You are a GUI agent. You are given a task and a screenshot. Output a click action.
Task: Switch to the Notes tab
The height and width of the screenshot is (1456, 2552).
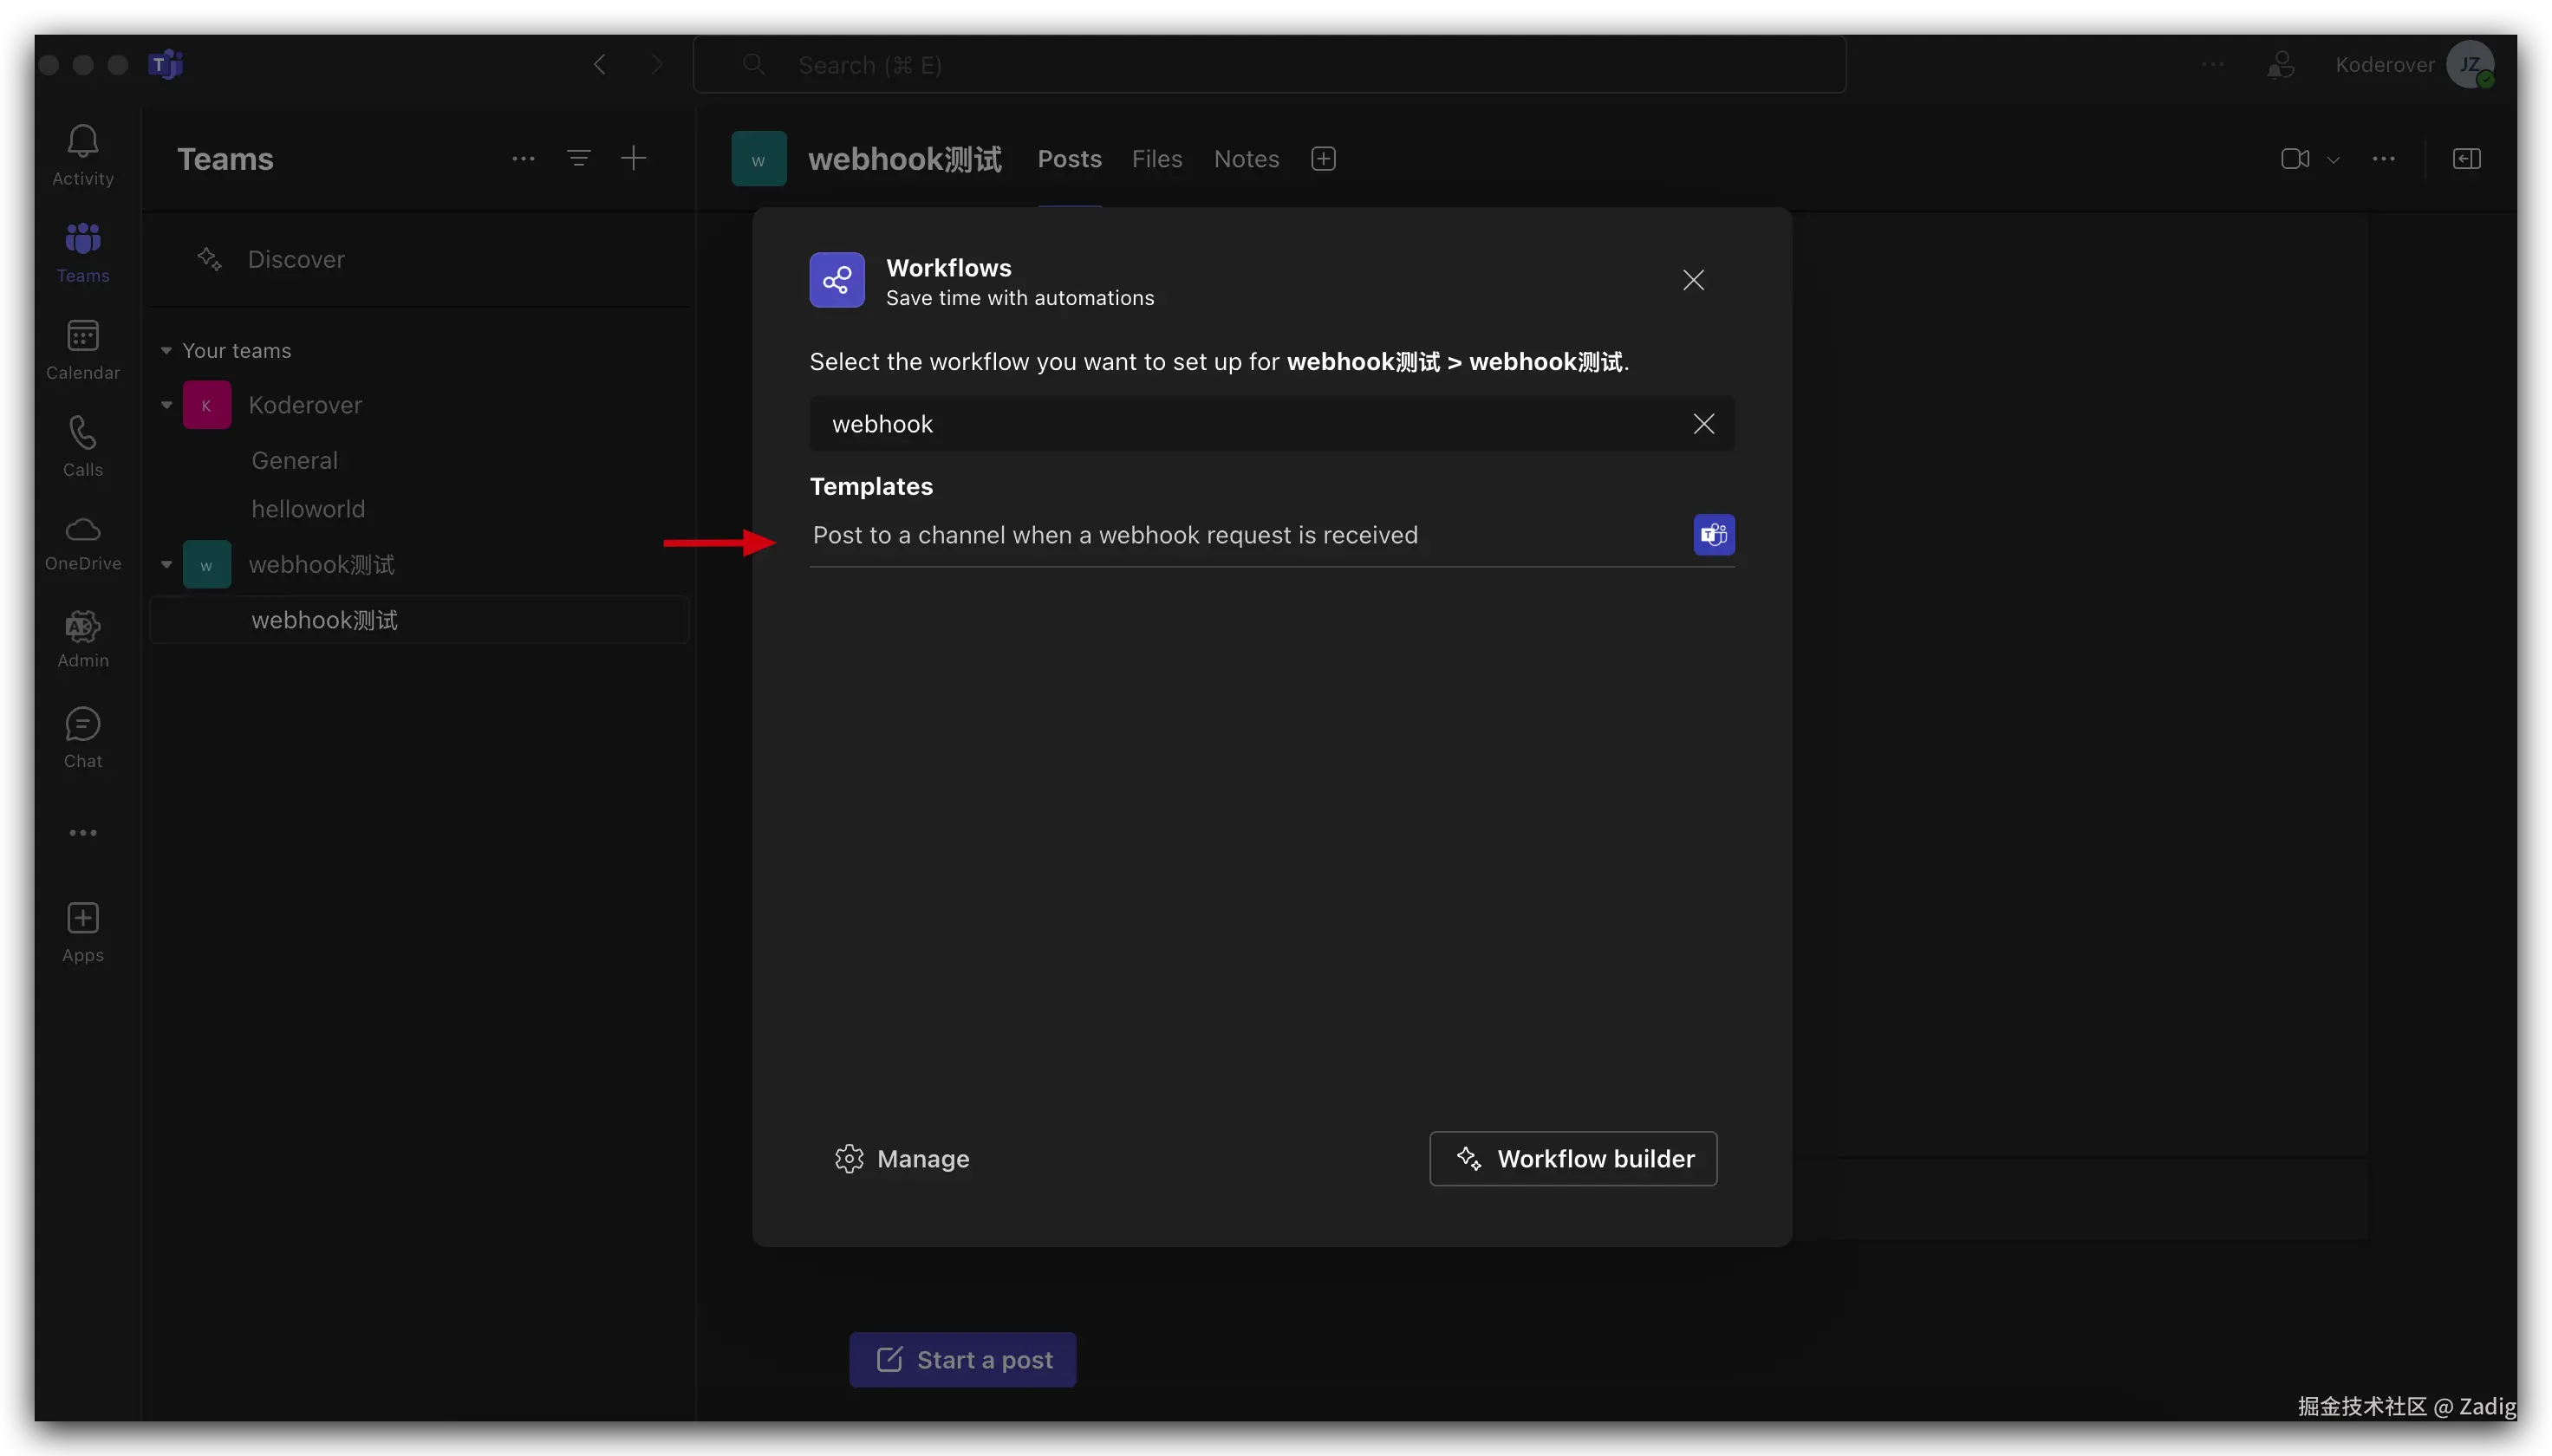pos(1246,159)
